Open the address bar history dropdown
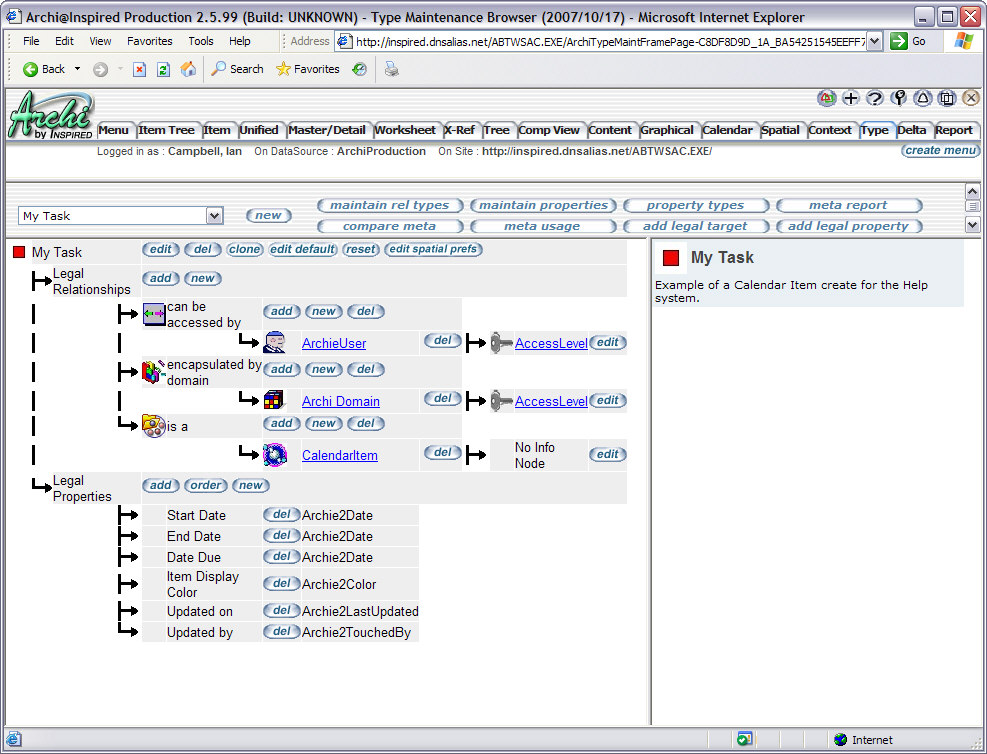Image resolution: width=987 pixels, height=754 pixels. (x=876, y=41)
